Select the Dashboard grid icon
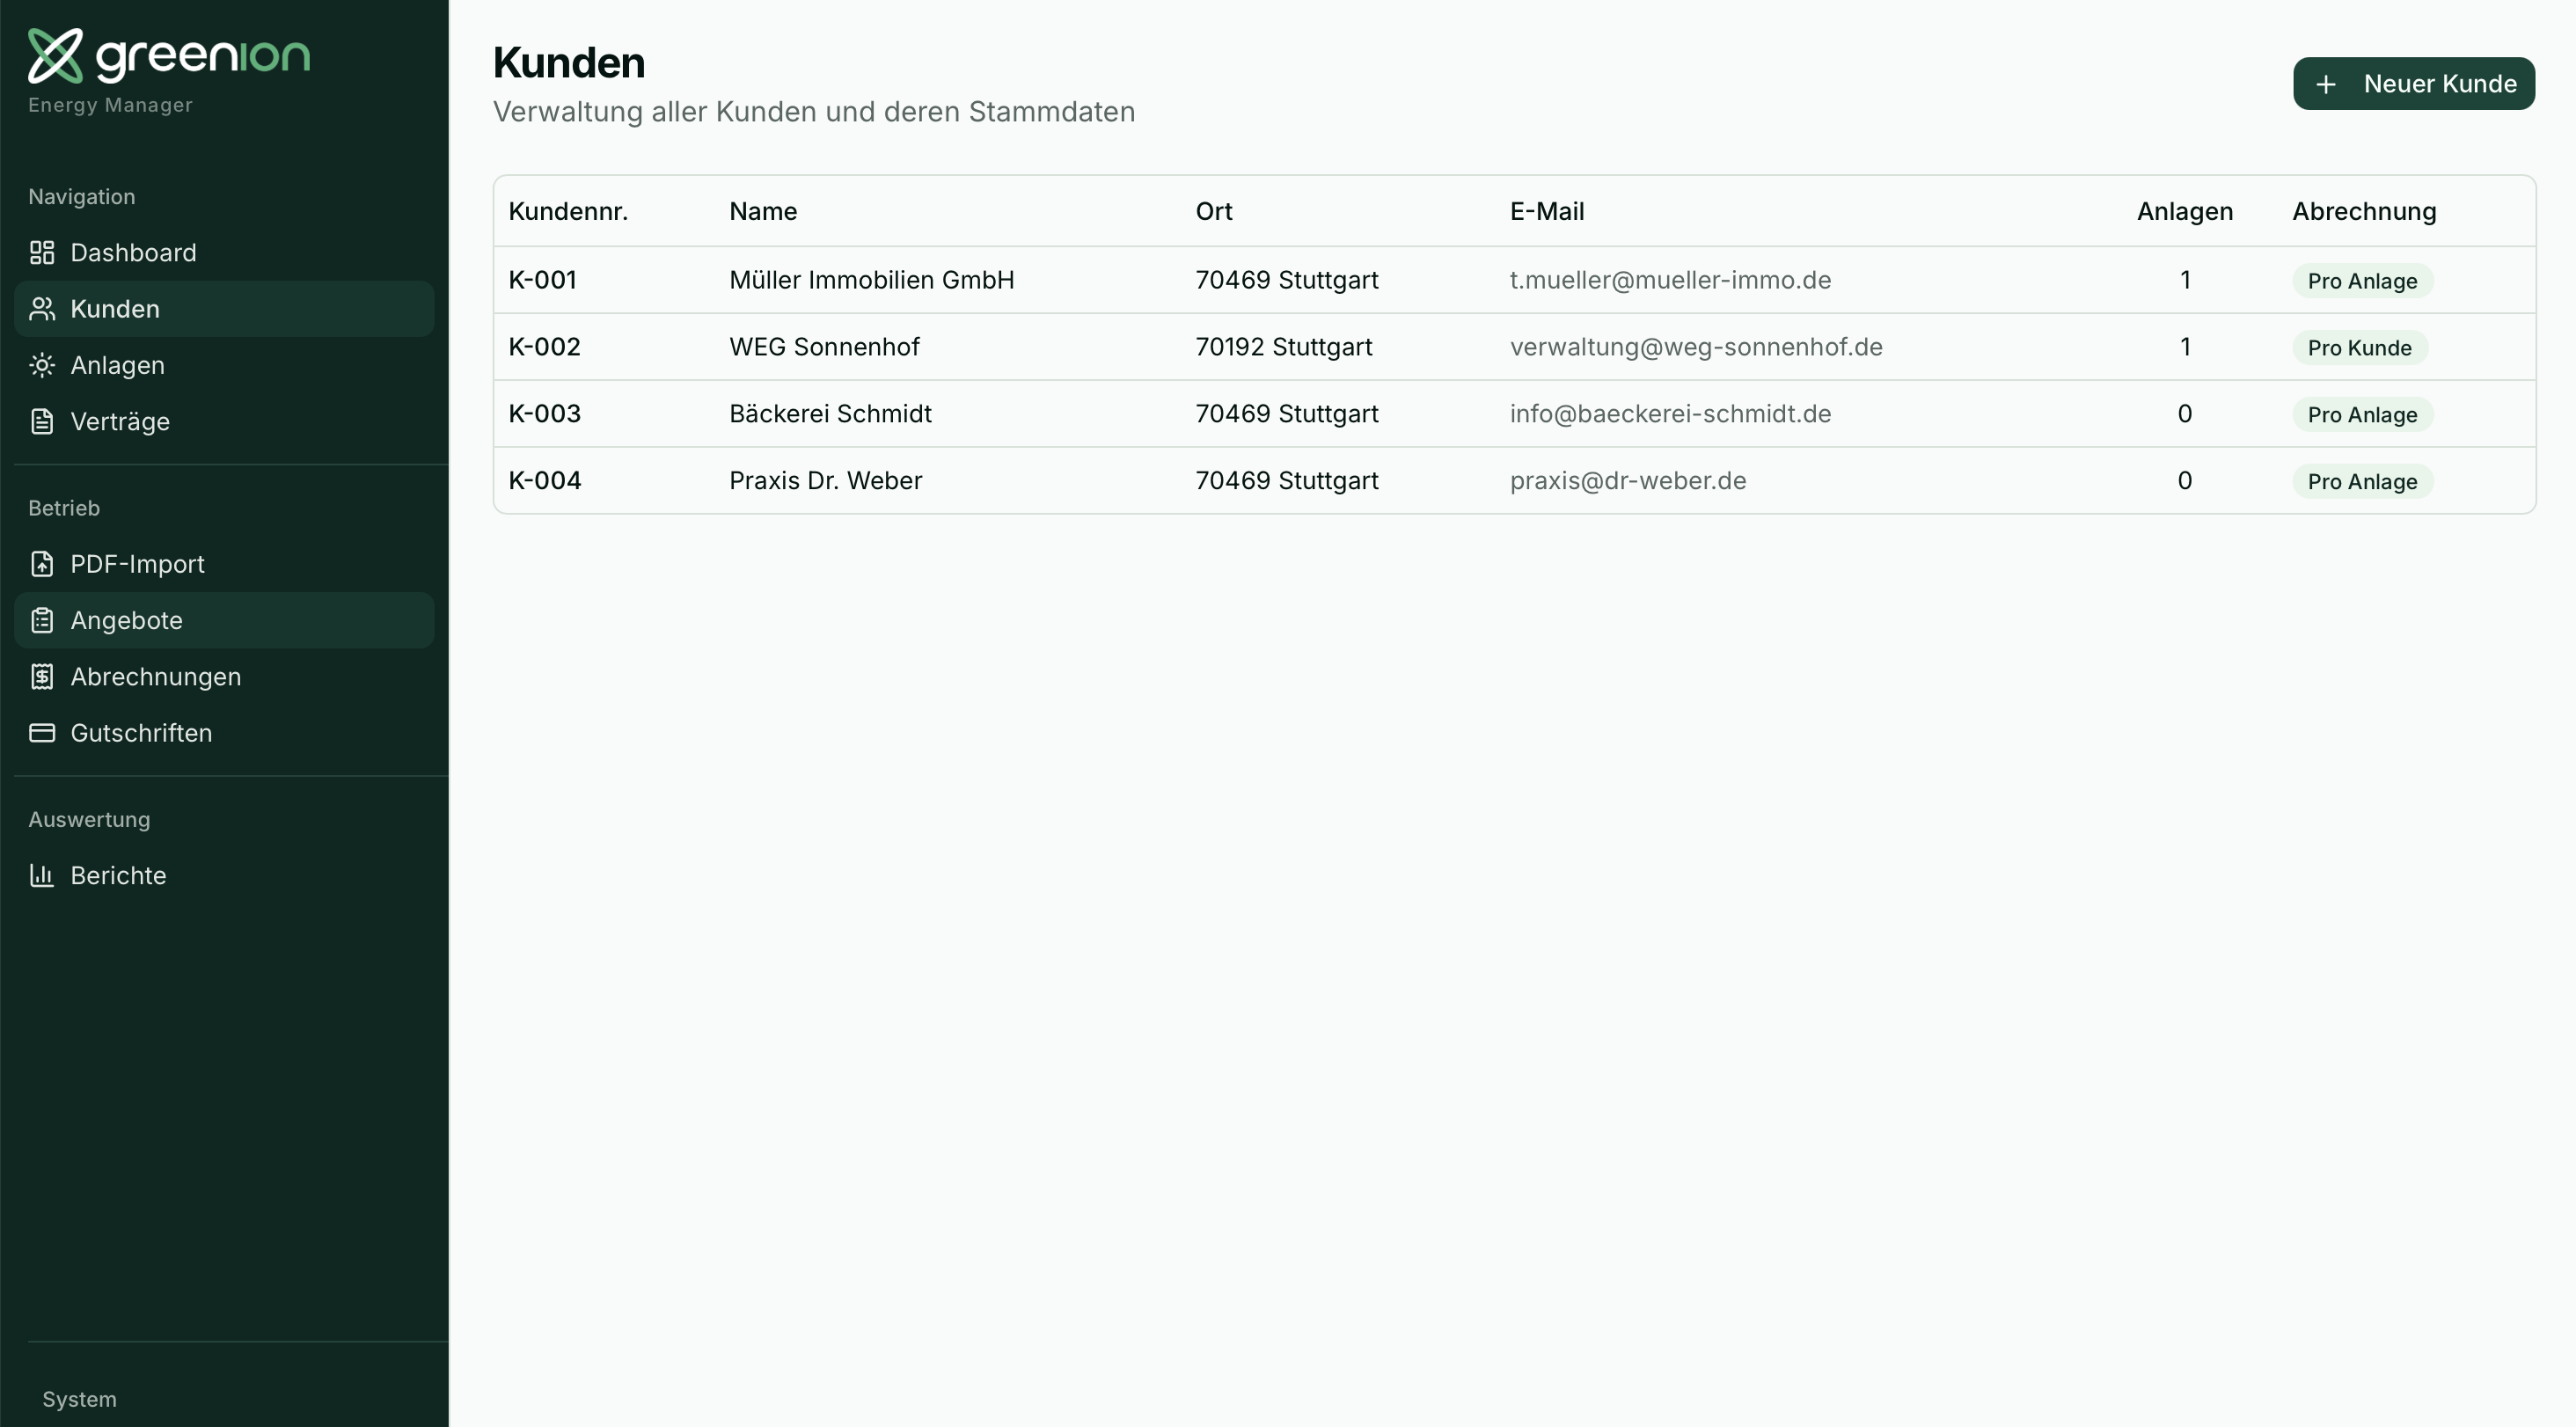 pos(42,252)
